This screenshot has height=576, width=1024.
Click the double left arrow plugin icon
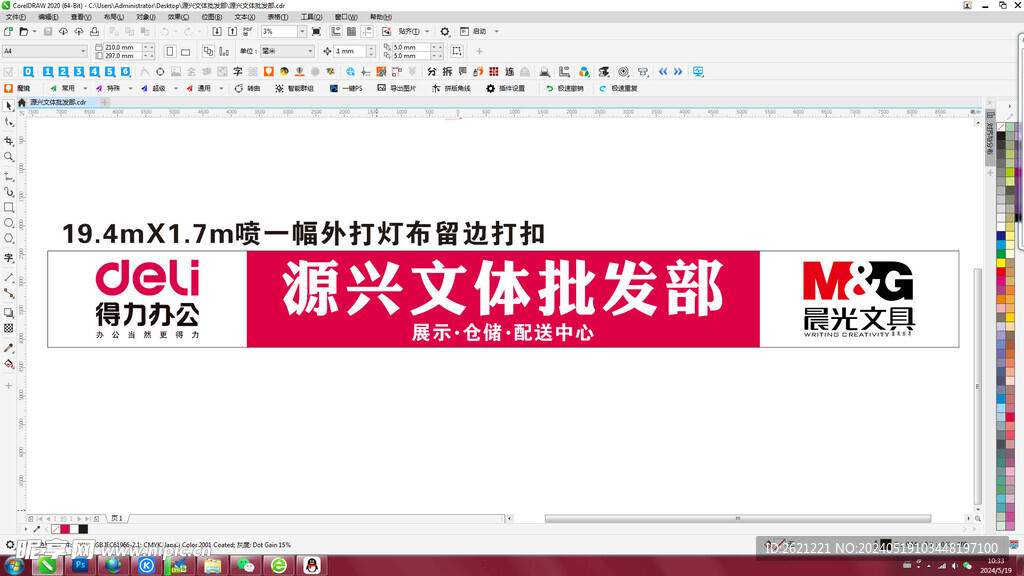pos(663,72)
